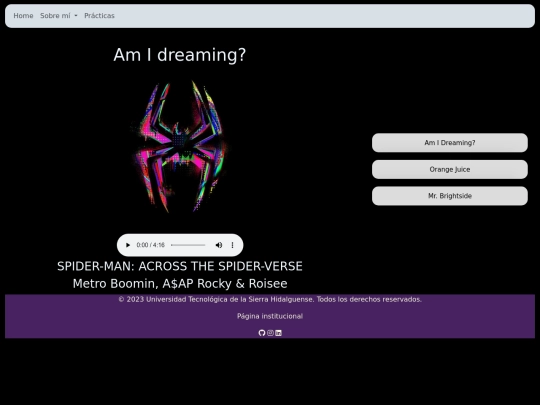Open audio player more options menu
Viewport: 540px width, 405px height.
pyautogui.click(x=232, y=245)
